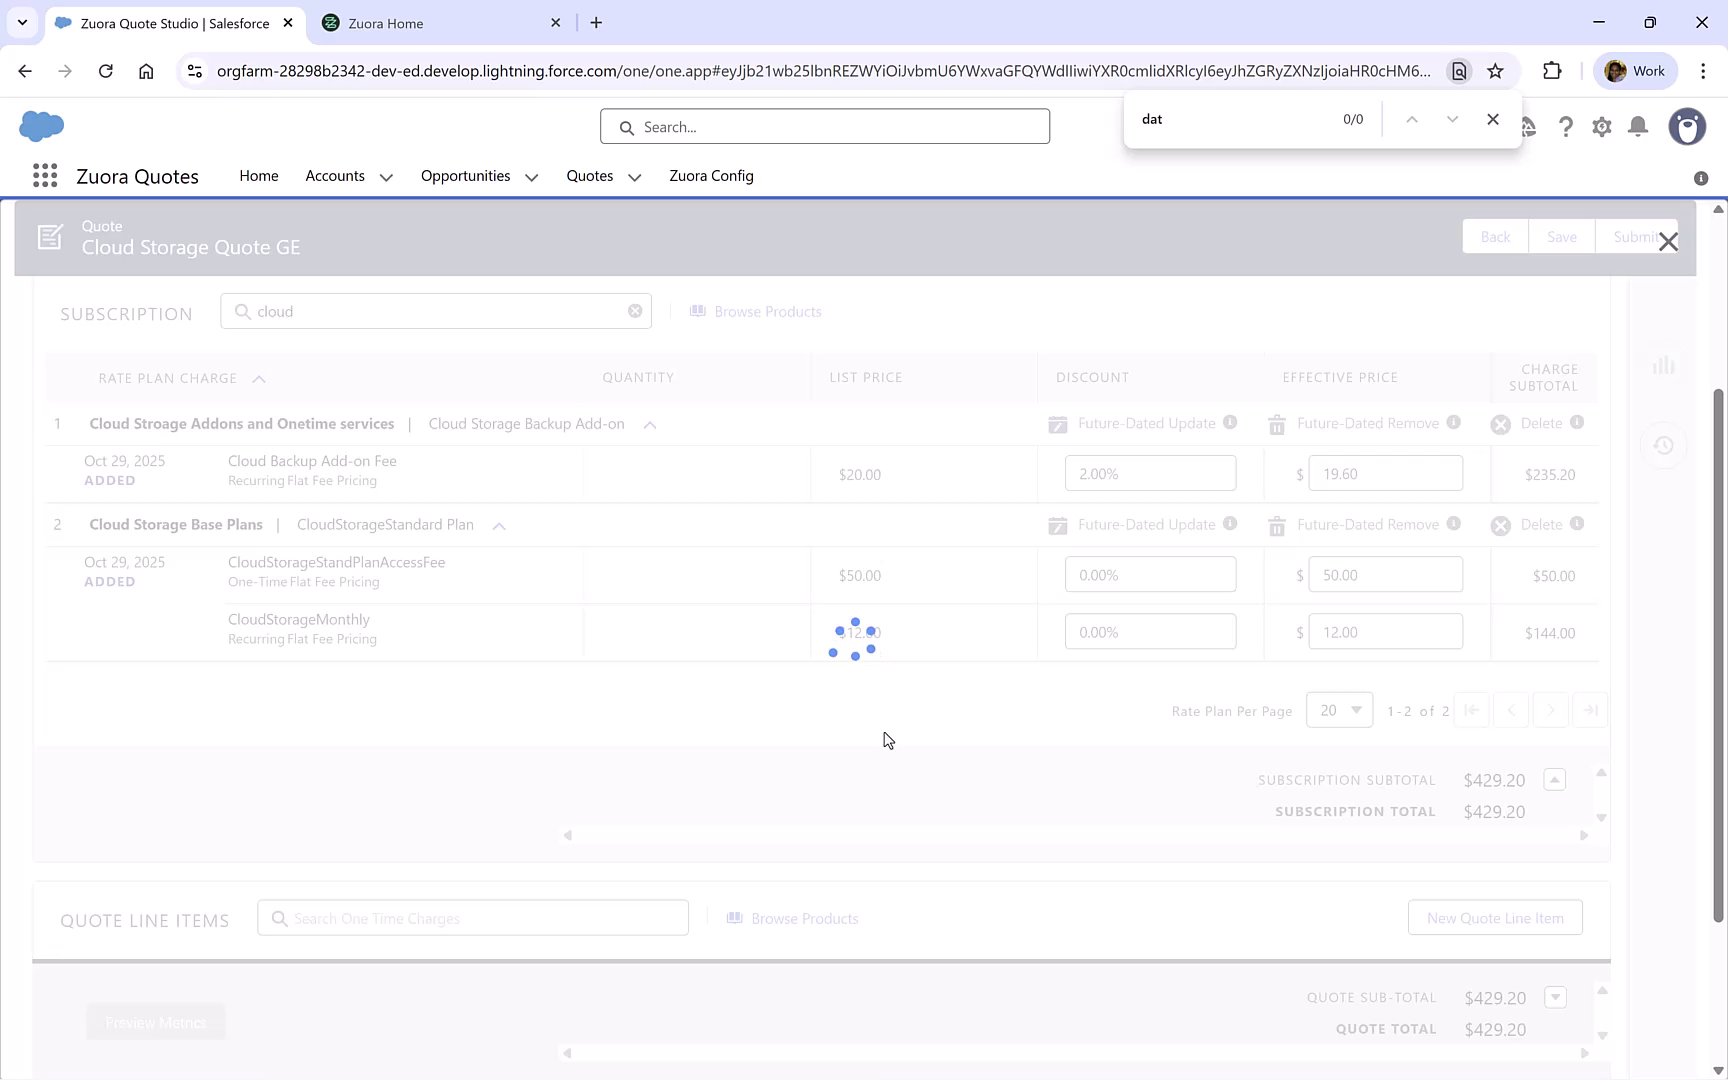Collapse the Cloud Storage Backup Add-on row
Image resolution: width=1728 pixels, height=1080 pixels.
(x=649, y=424)
